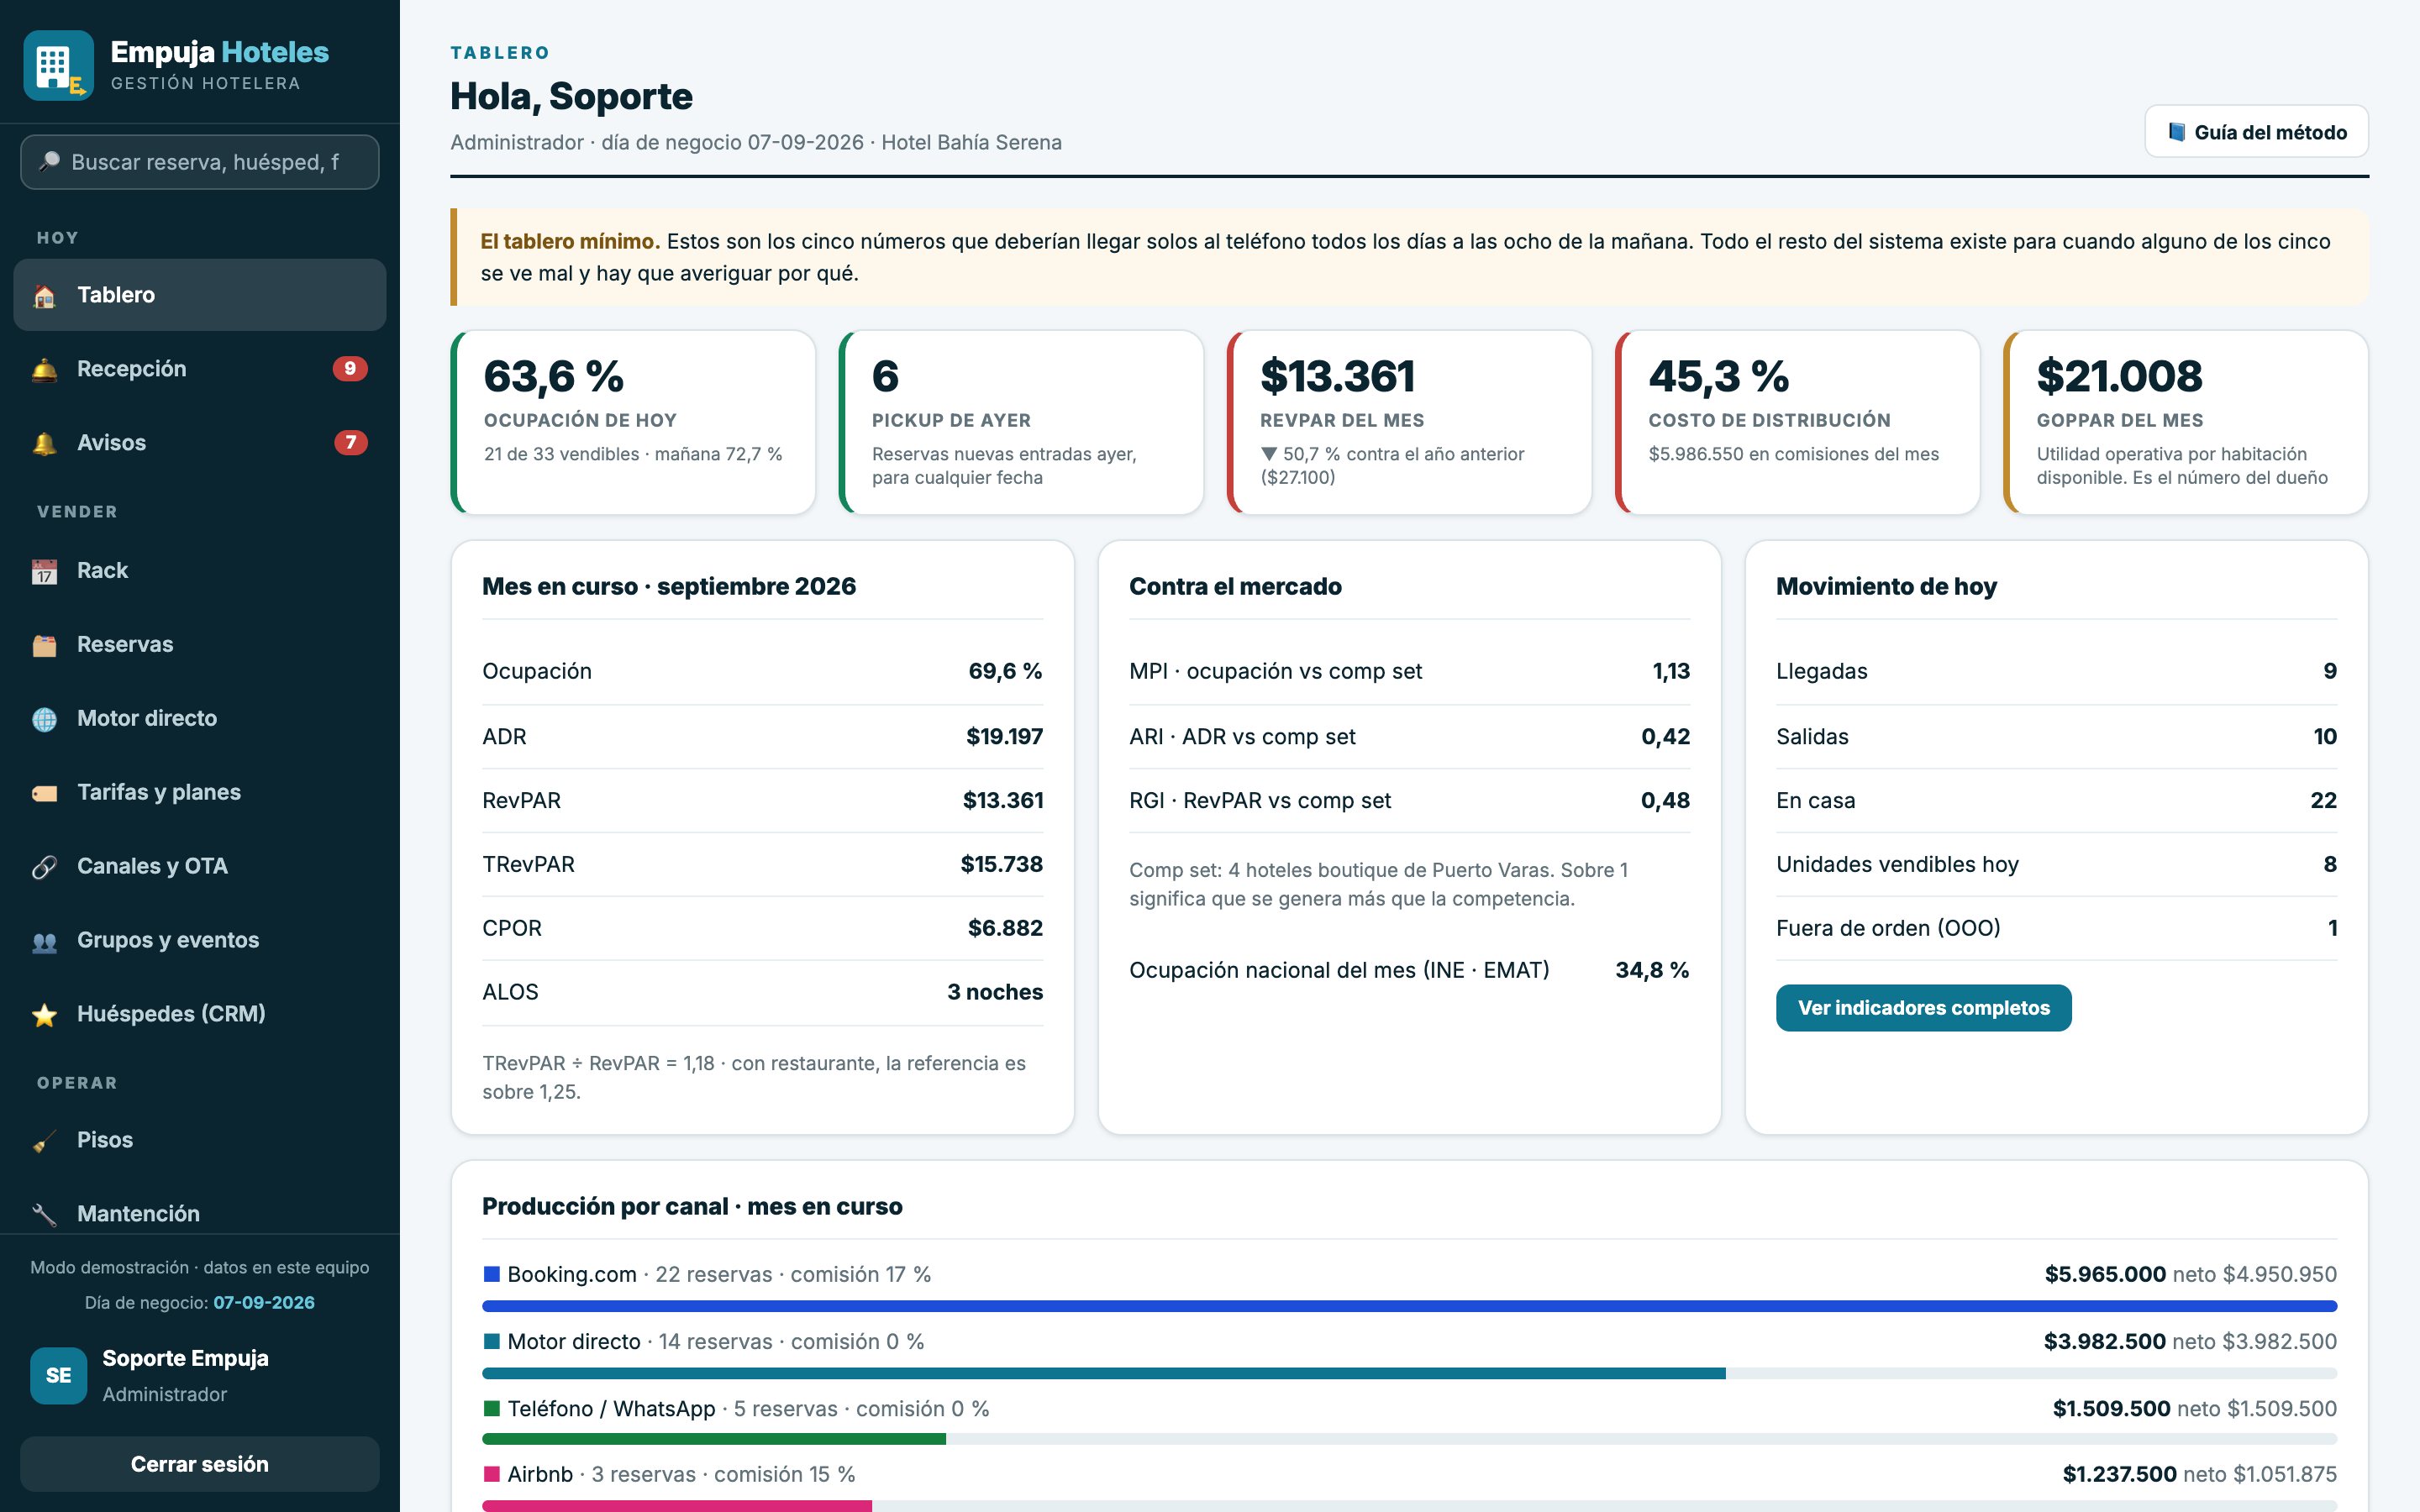Click the business day link 07-09-2026

[x=264, y=1303]
